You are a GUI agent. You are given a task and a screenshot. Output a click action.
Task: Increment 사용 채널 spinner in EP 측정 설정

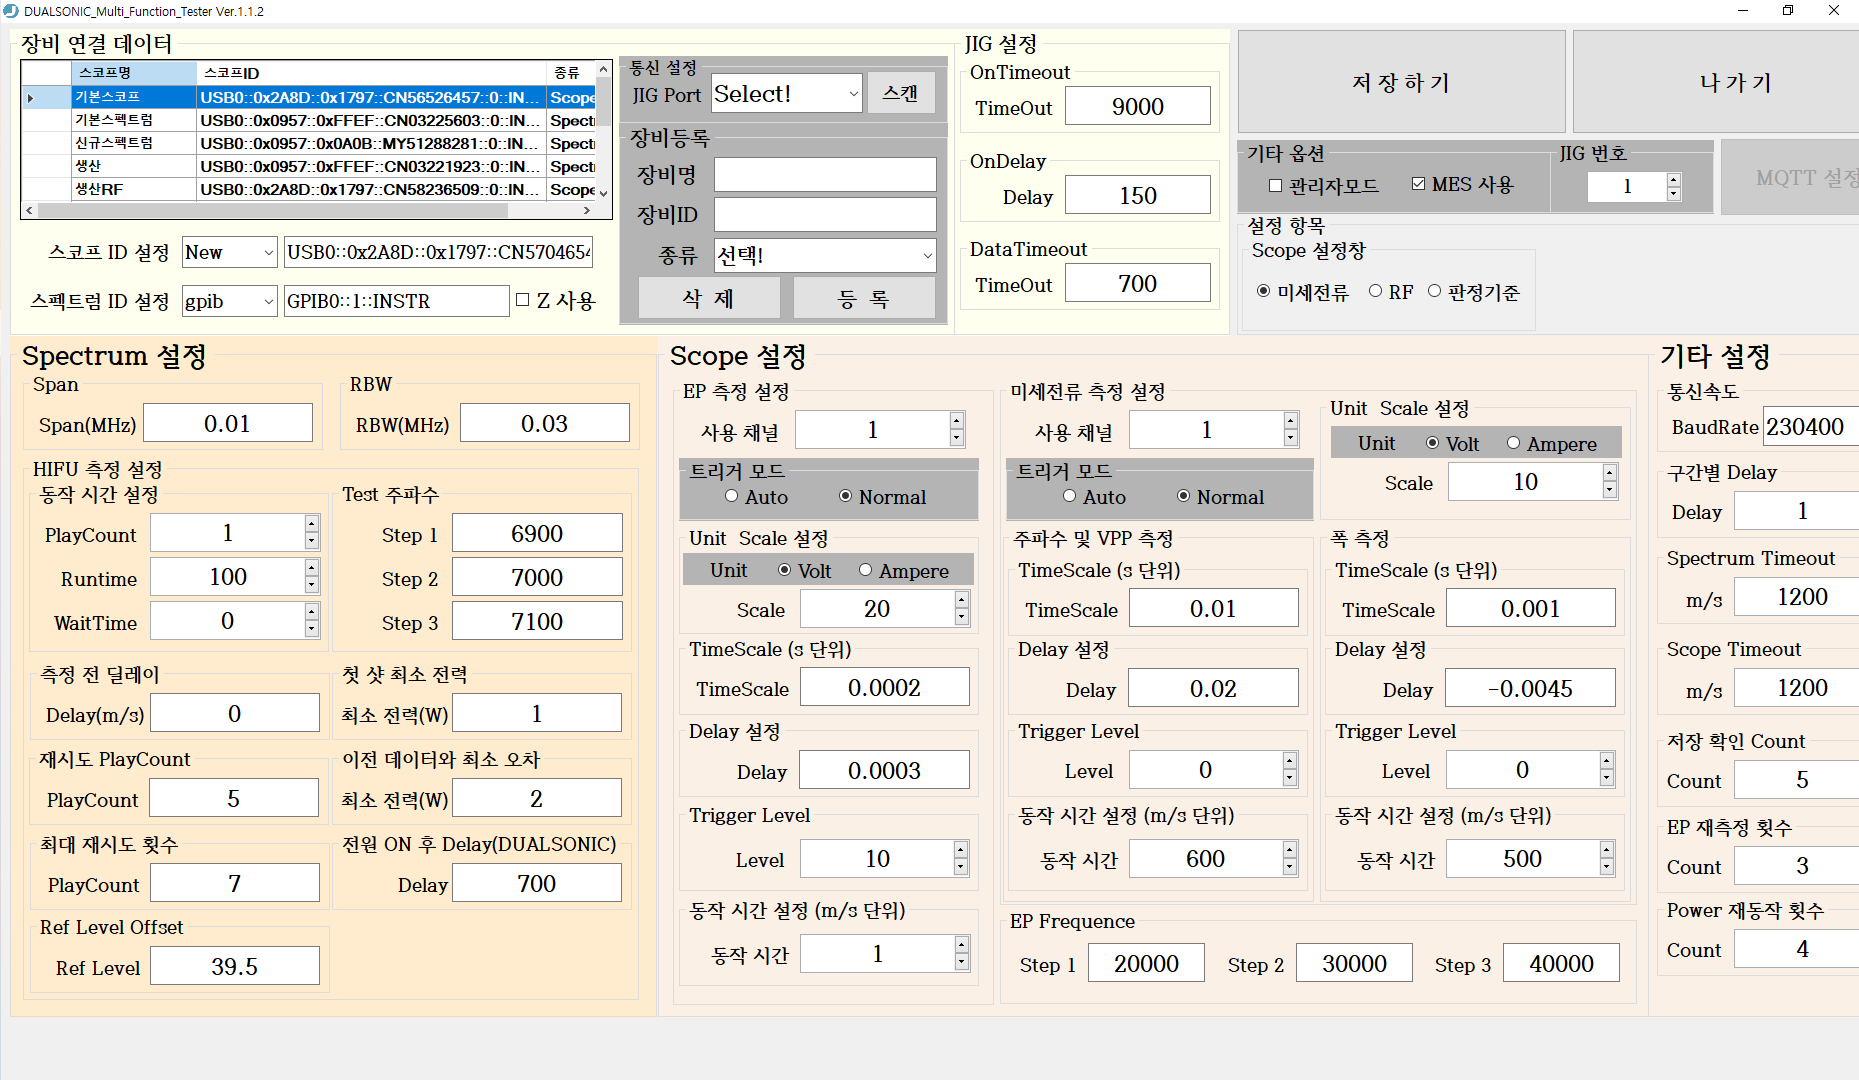coord(957,421)
